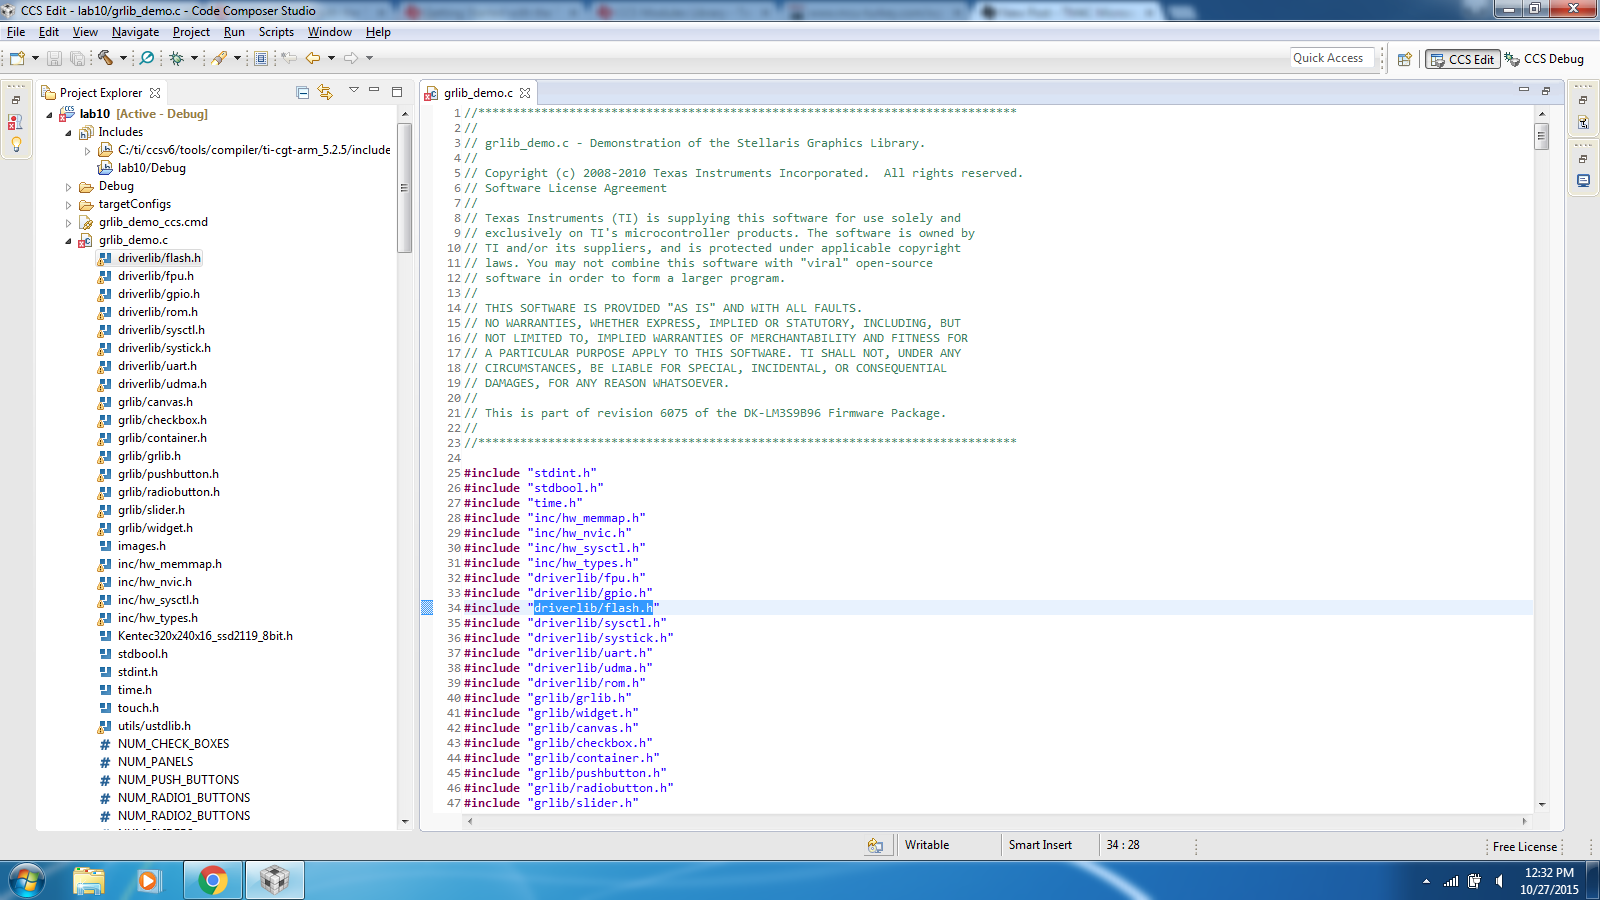Viewport: 1600px width, 900px height.
Task: Select NUM_PANELS macro in outline tree
Action: (x=155, y=762)
